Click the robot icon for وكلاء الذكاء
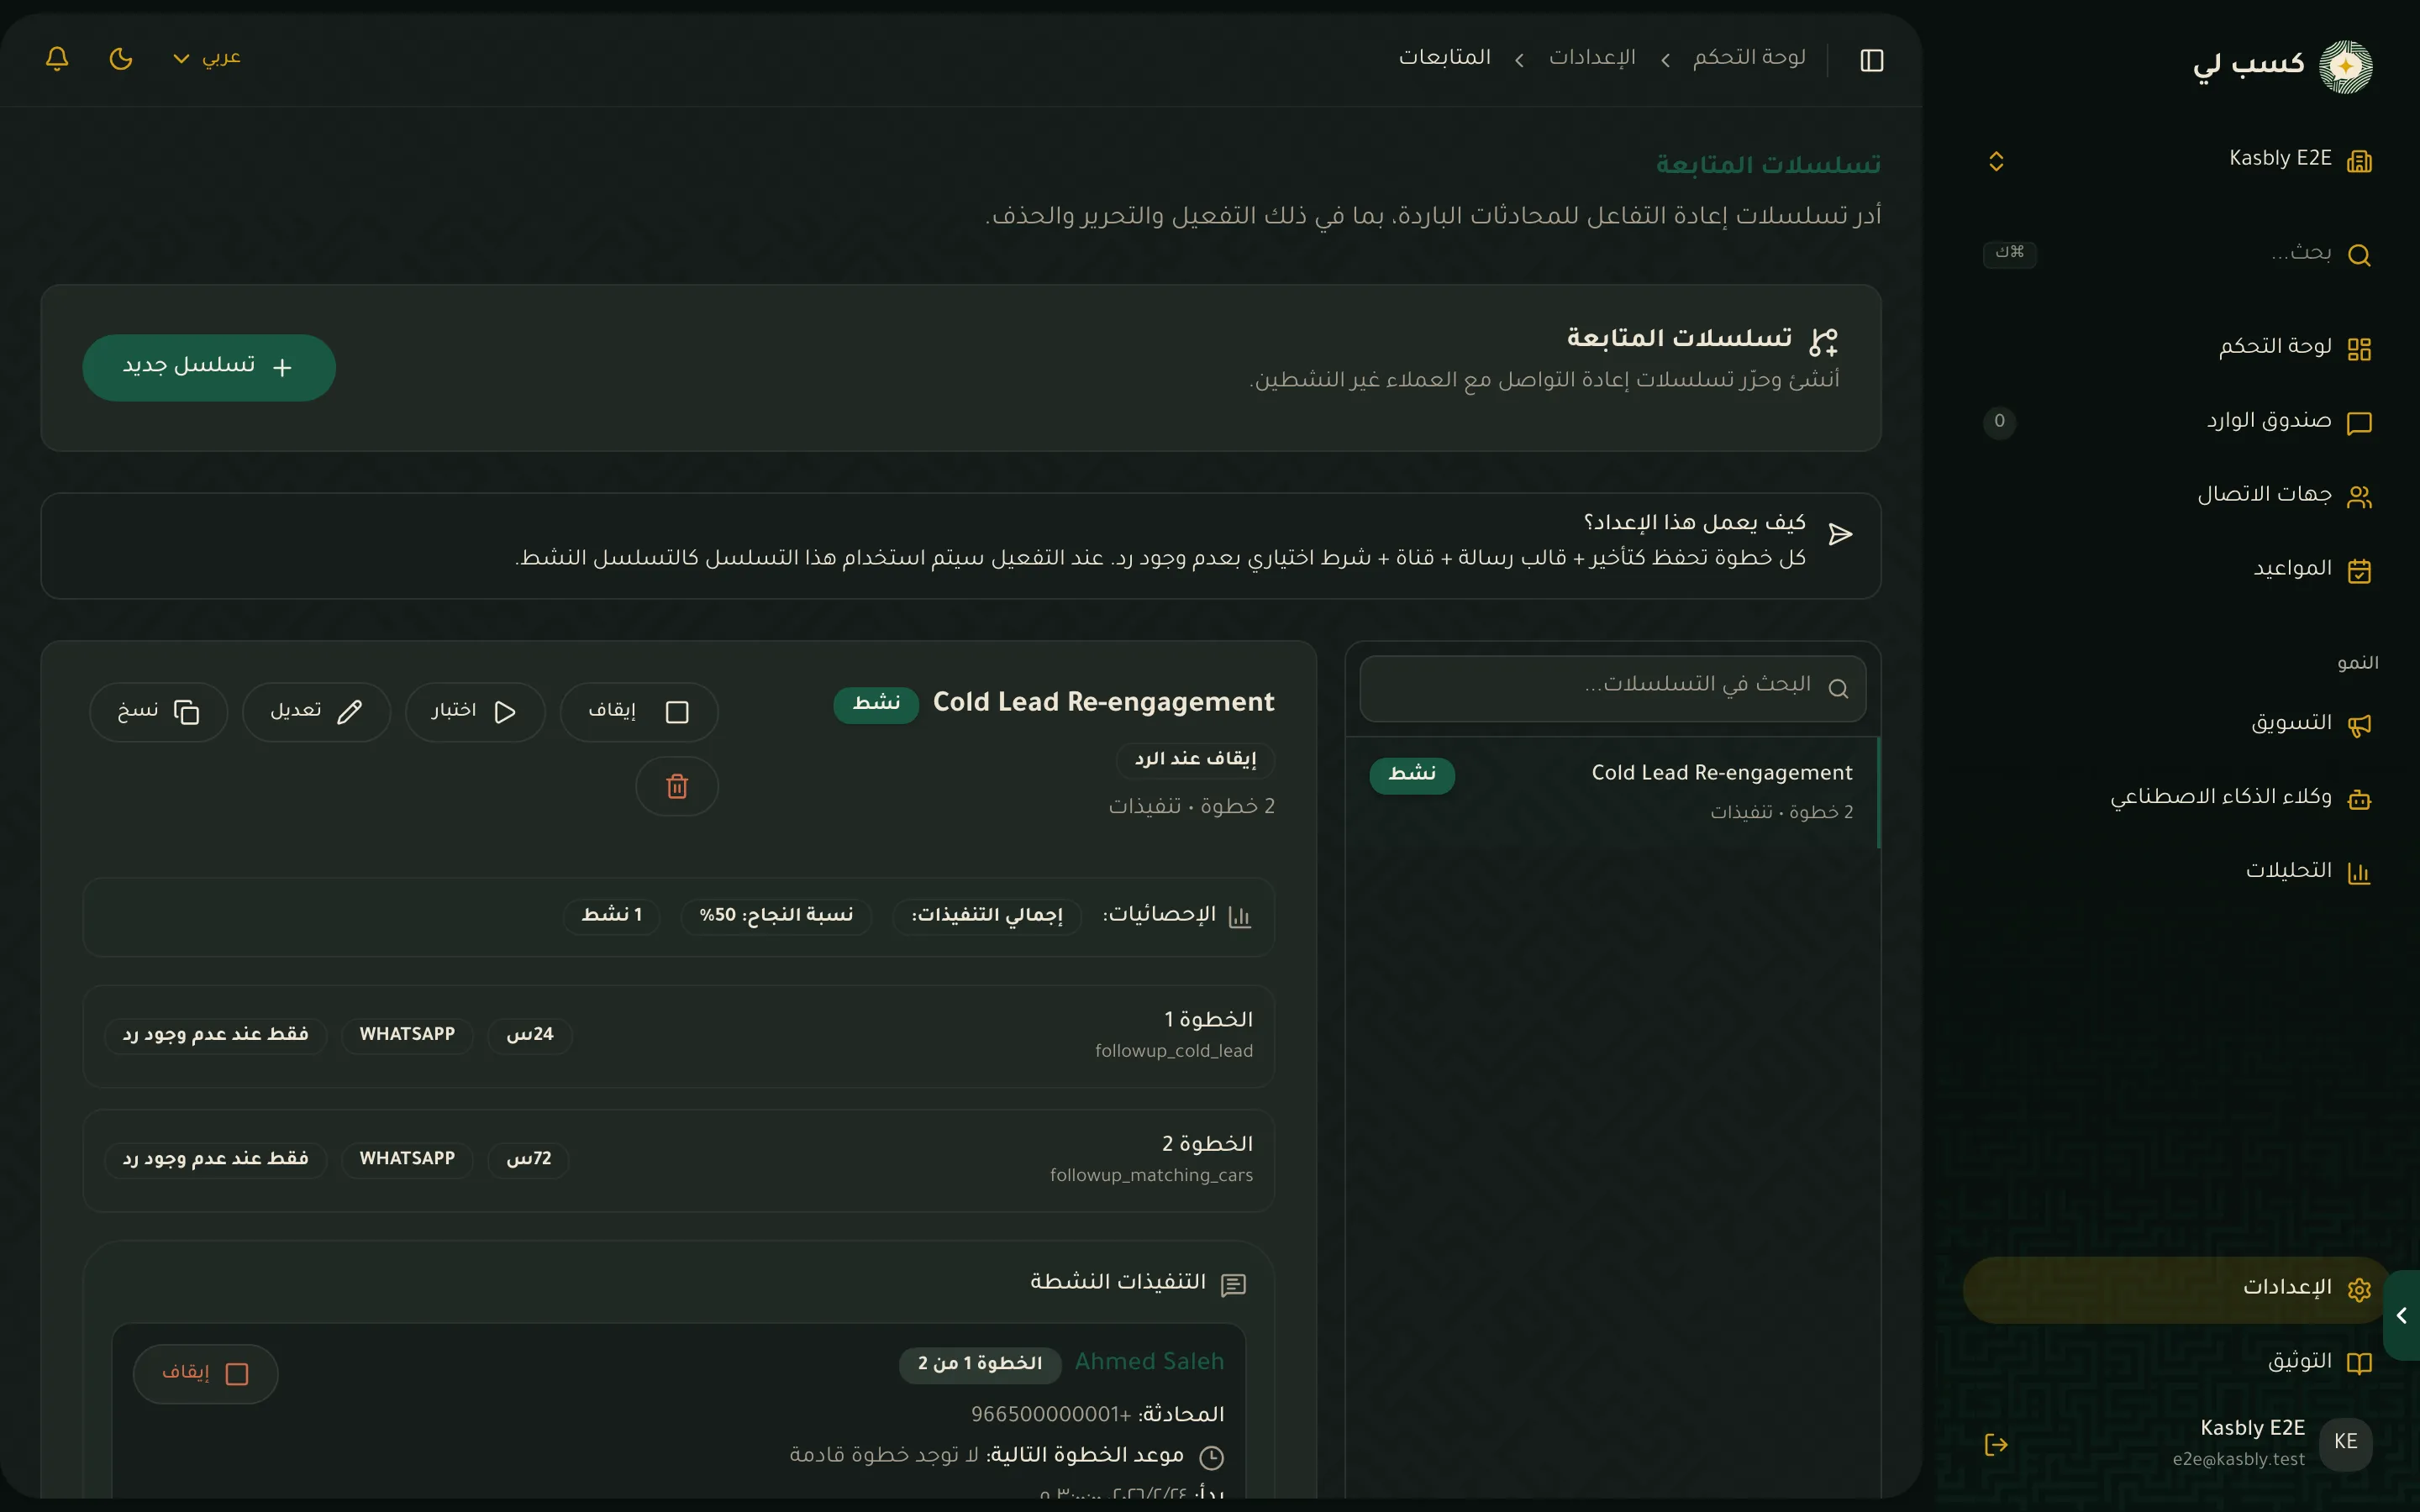This screenshot has width=2420, height=1512. (x=2359, y=799)
